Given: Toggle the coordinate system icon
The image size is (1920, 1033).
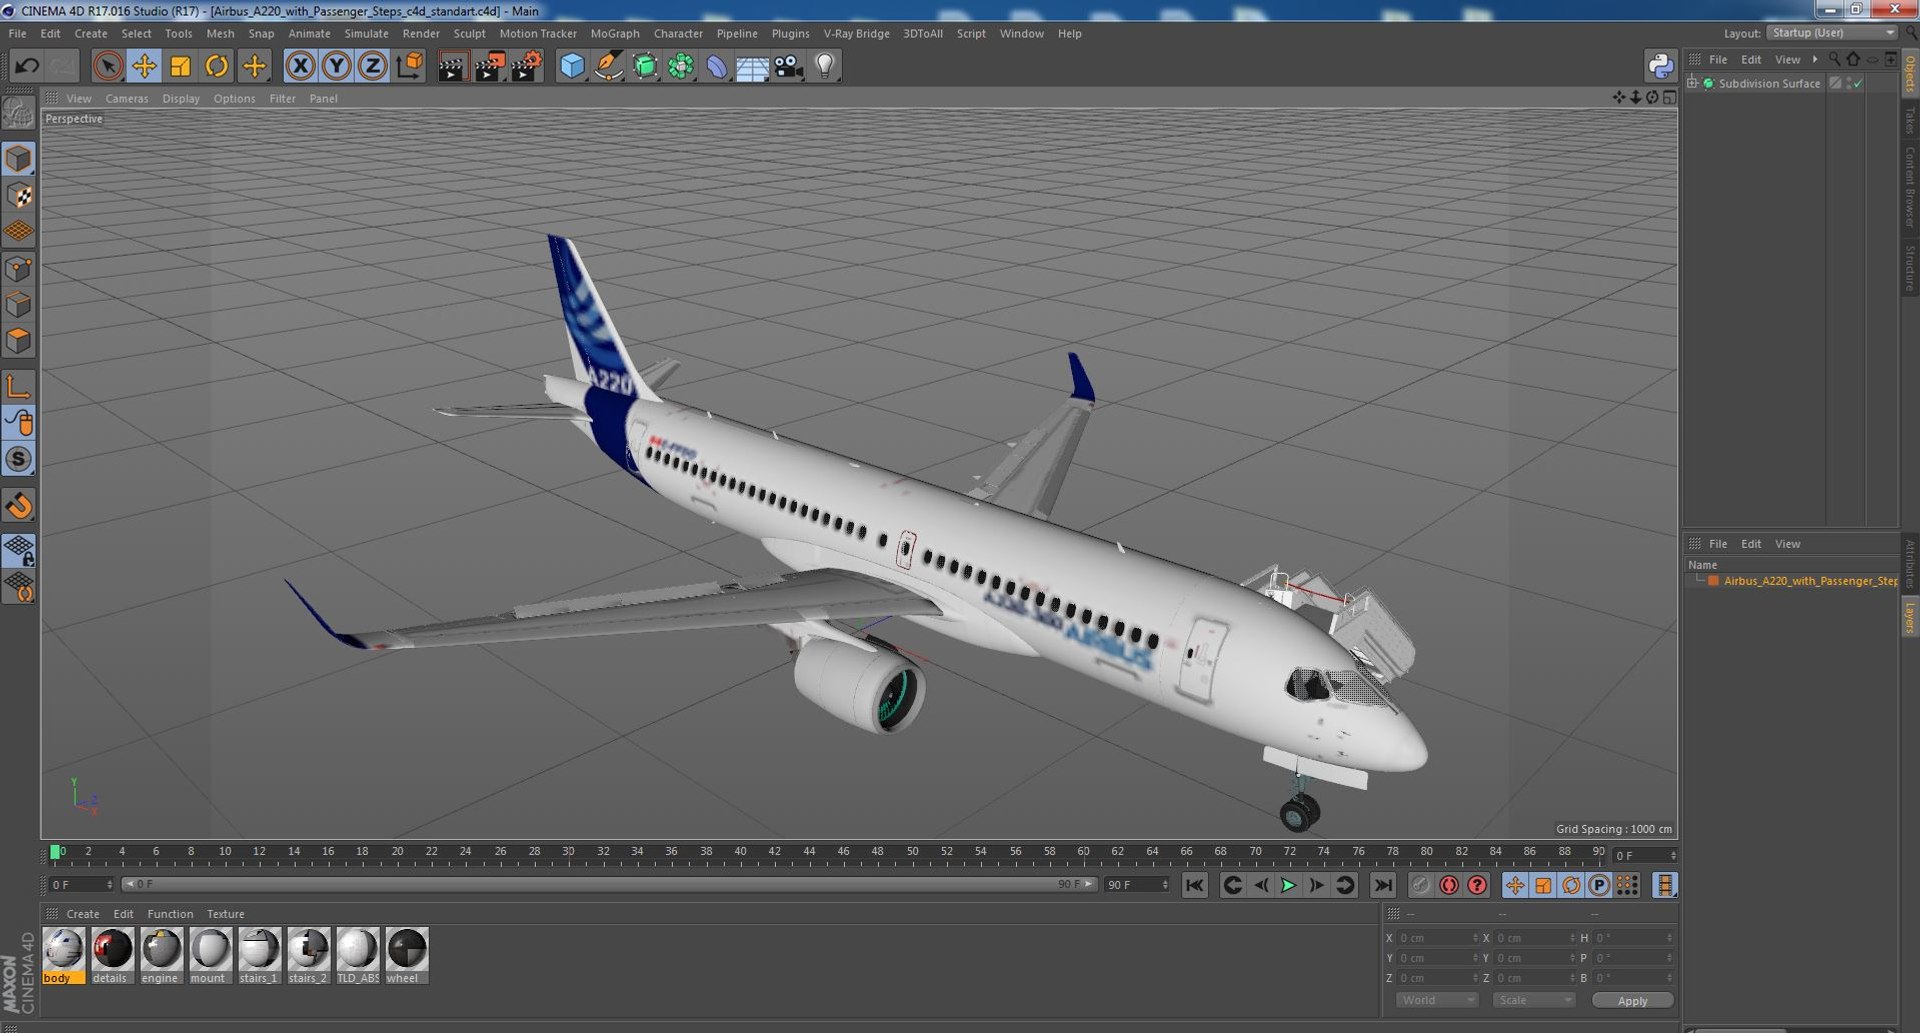Looking at the screenshot, I should tap(410, 67).
